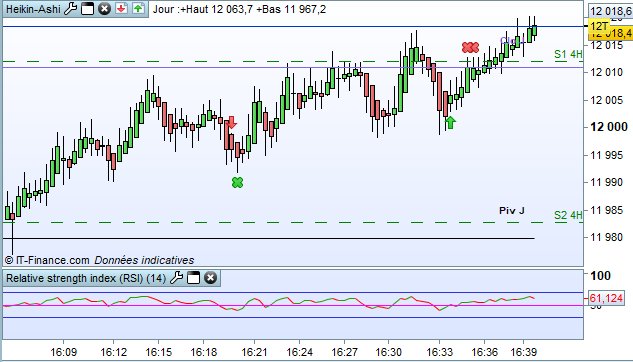Click the Heikin-Ashi window panel icon
The width and height of the screenshot is (633, 362).
click(87, 8)
